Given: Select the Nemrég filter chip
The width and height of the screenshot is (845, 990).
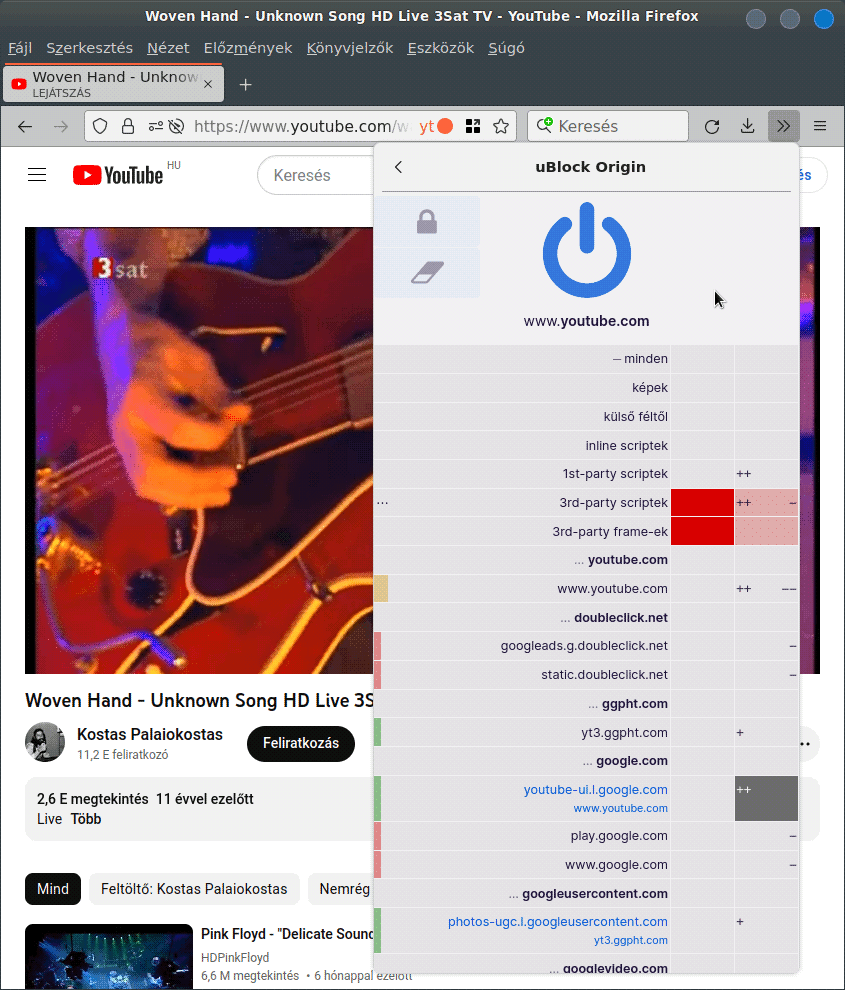Looking at the screenshot, I should (341, 889).
